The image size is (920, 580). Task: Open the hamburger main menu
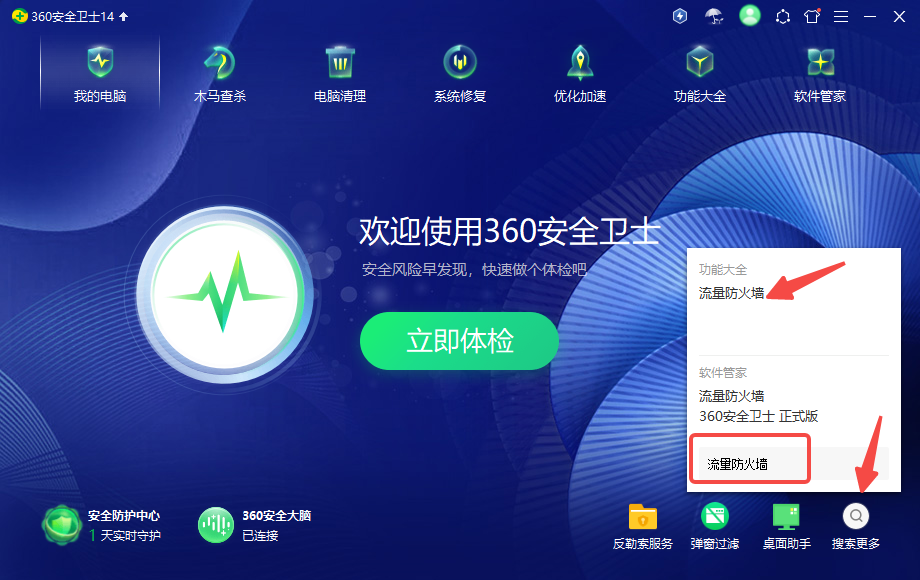click(x=841, y=16)
